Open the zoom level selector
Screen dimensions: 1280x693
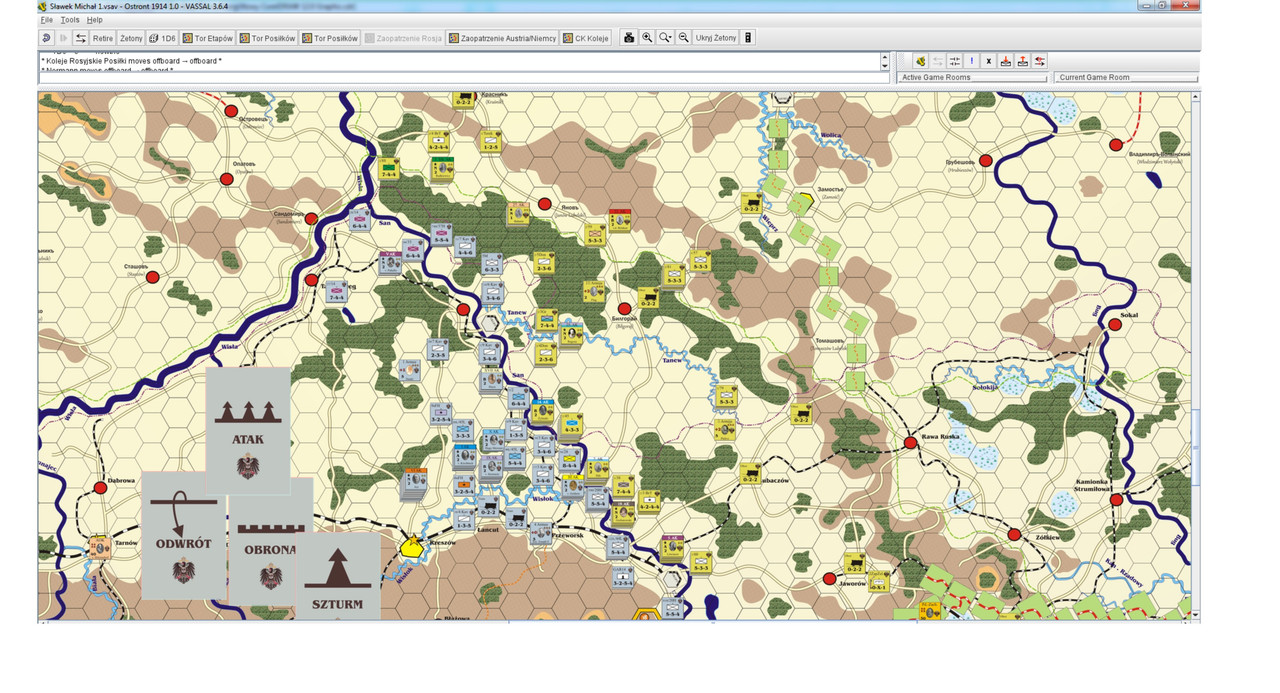665,38
